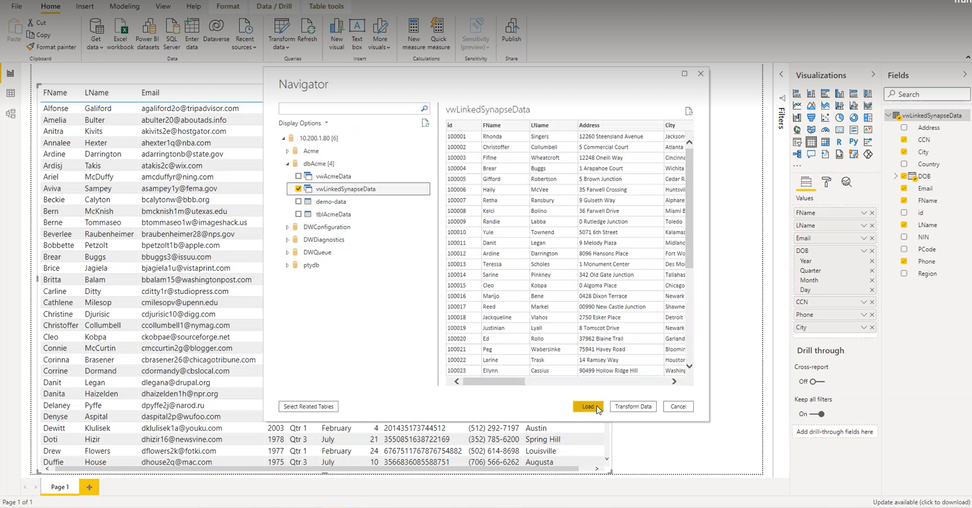Expand the Acme database node
This screenshot has width=972, height=508.
click(287, 151)
